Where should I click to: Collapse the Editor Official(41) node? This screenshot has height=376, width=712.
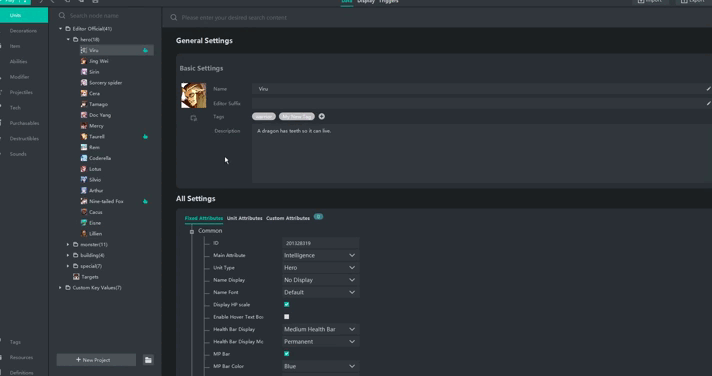60,29
